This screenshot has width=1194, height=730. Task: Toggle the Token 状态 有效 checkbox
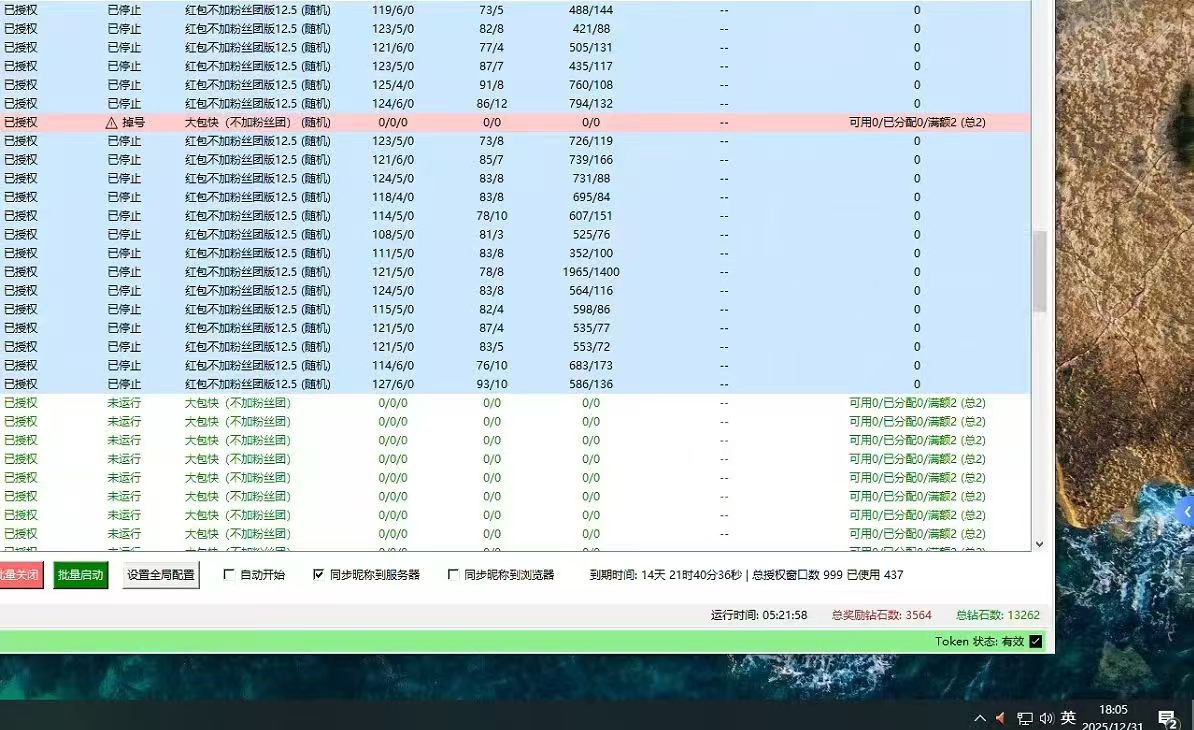[1035, 641]
